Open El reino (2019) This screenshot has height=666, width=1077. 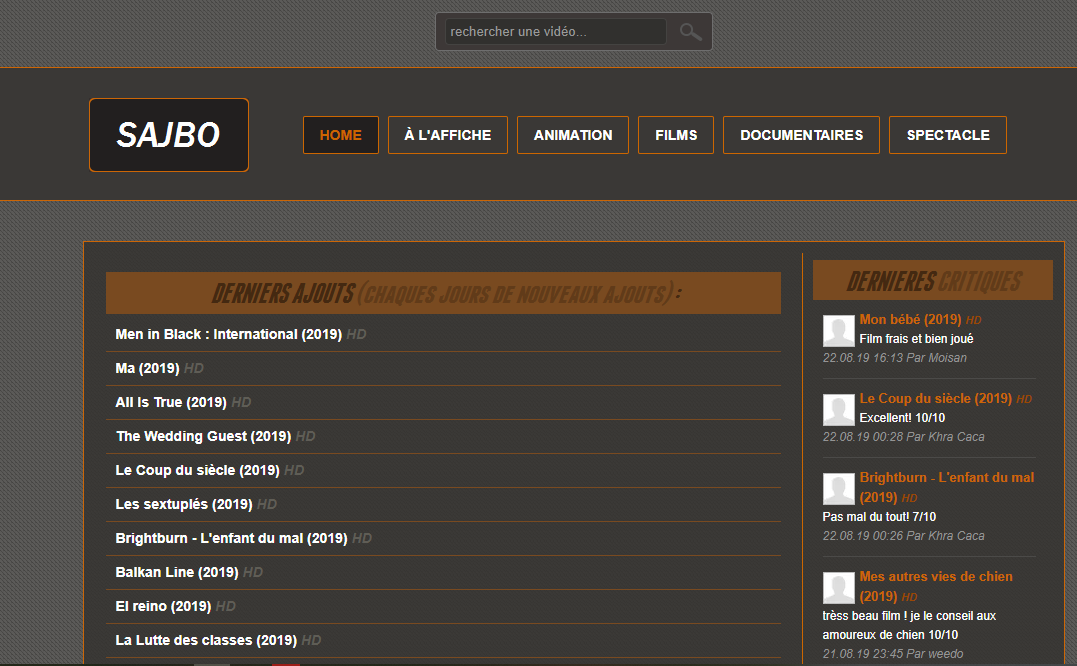[x=163, y=606]
